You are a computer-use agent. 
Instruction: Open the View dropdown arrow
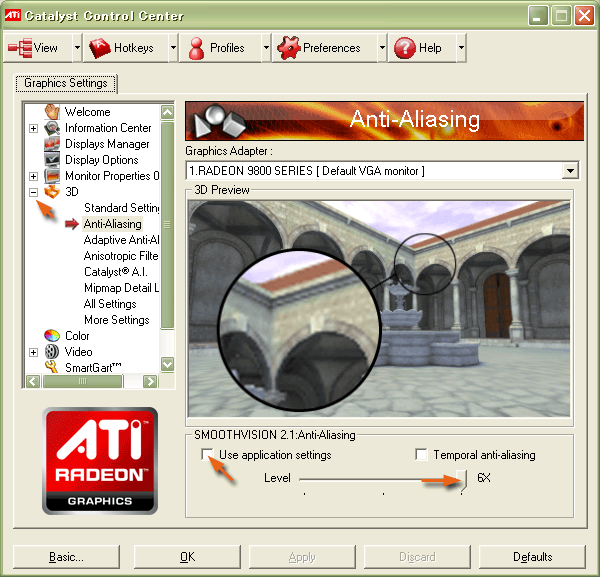click(x=77, y=48)
